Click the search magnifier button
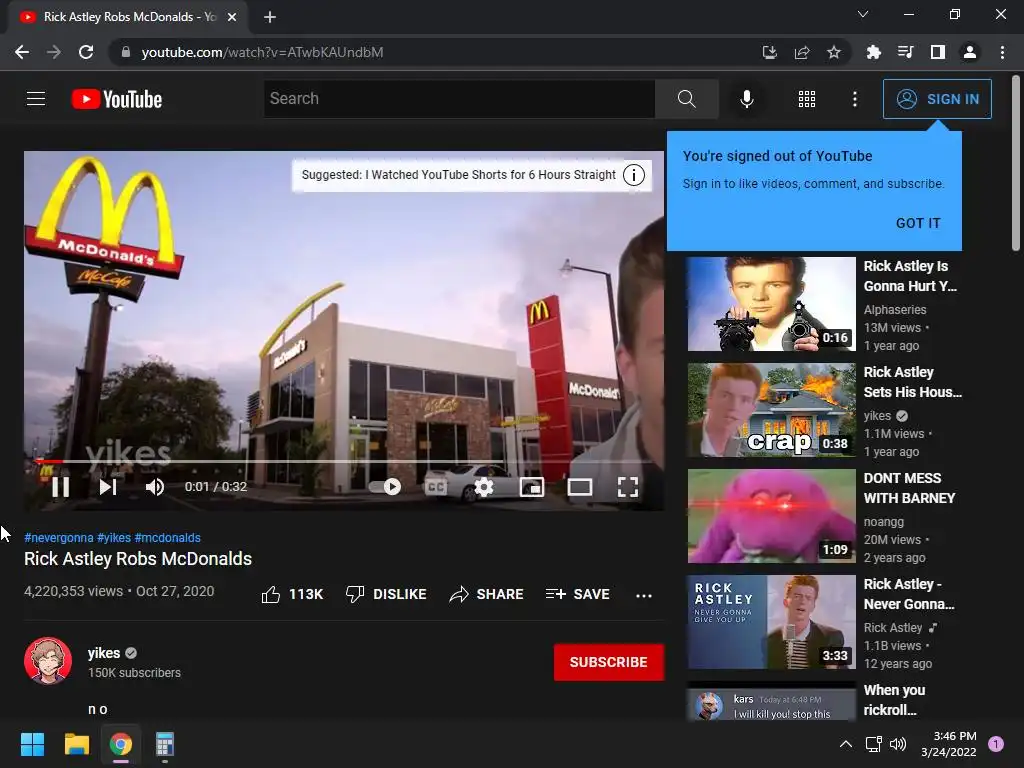 tap(686, 99)
